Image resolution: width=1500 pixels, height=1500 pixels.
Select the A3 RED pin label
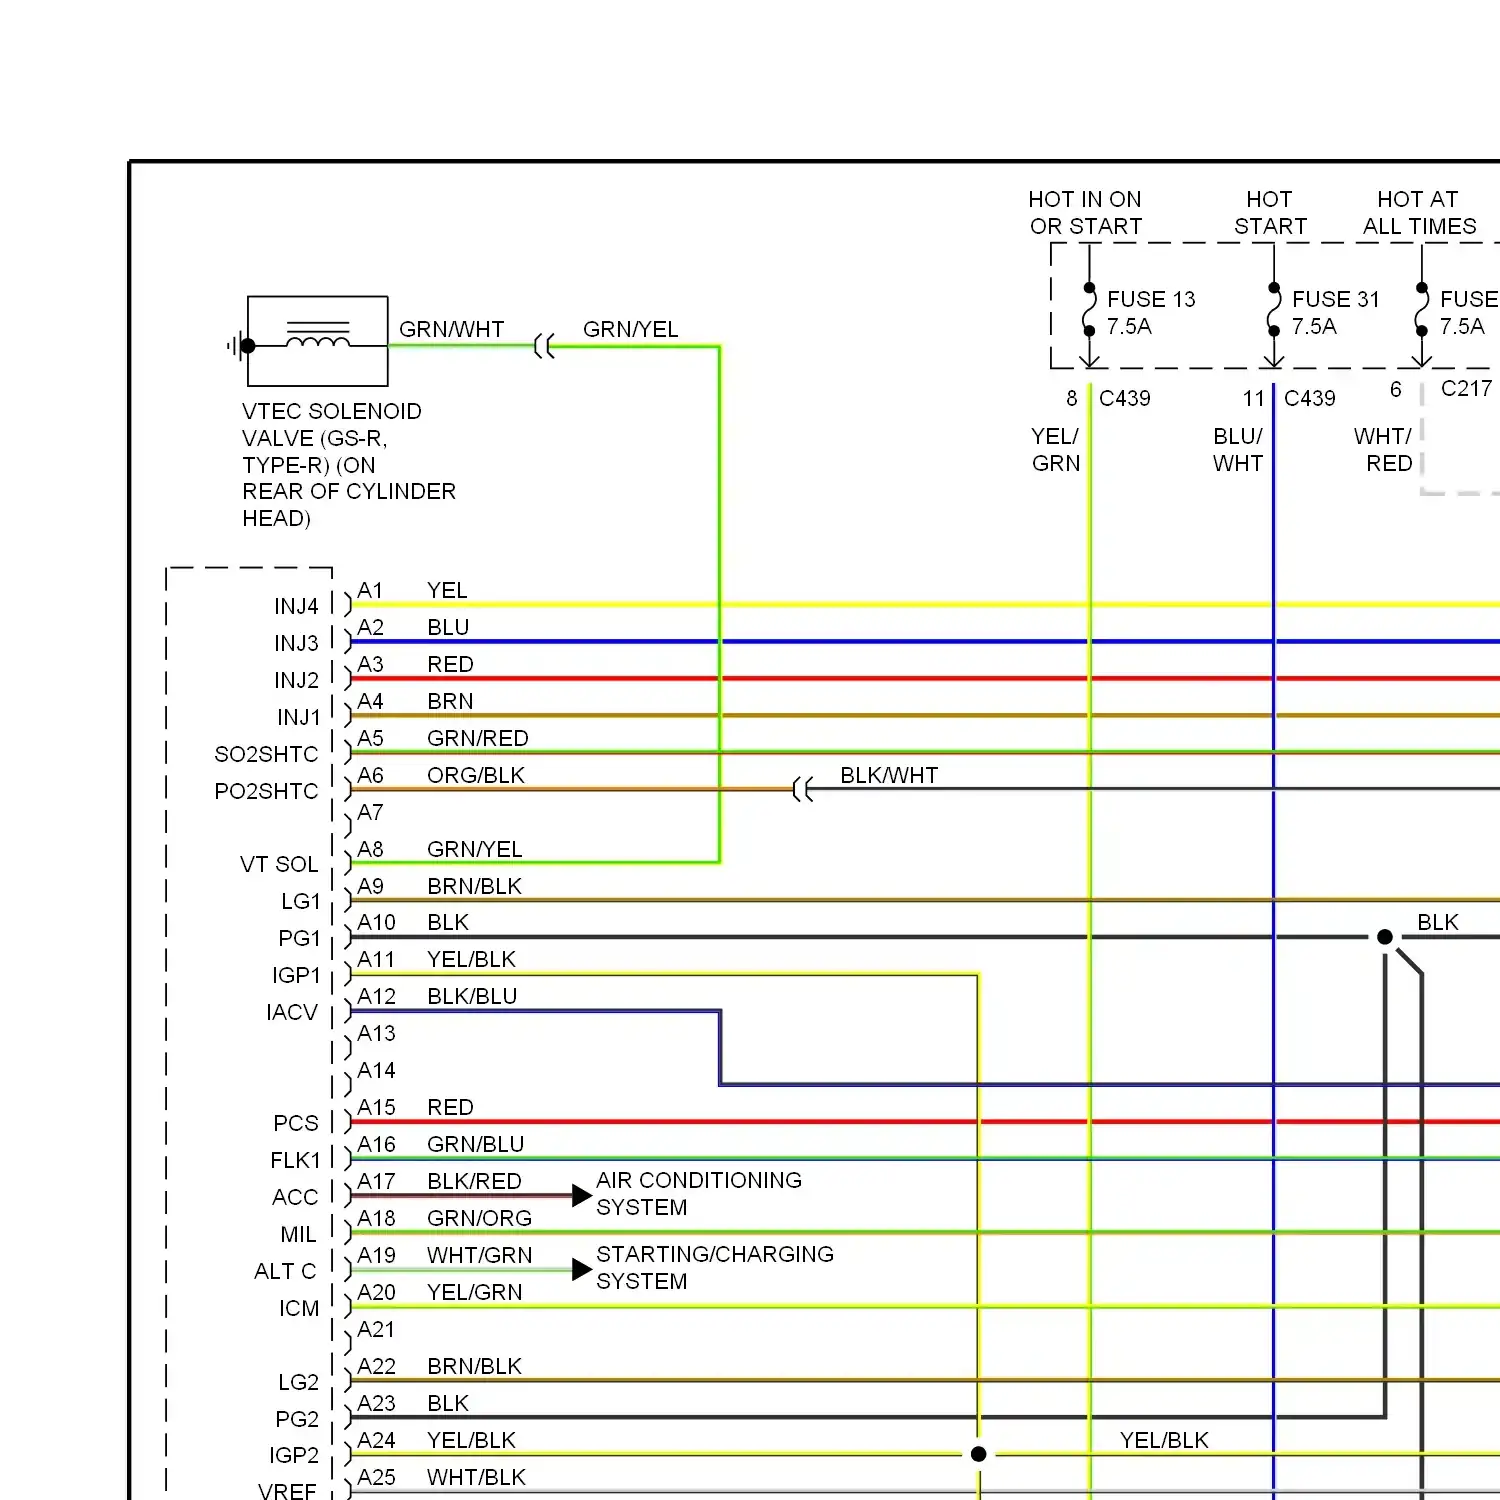[x=415, y=664]
